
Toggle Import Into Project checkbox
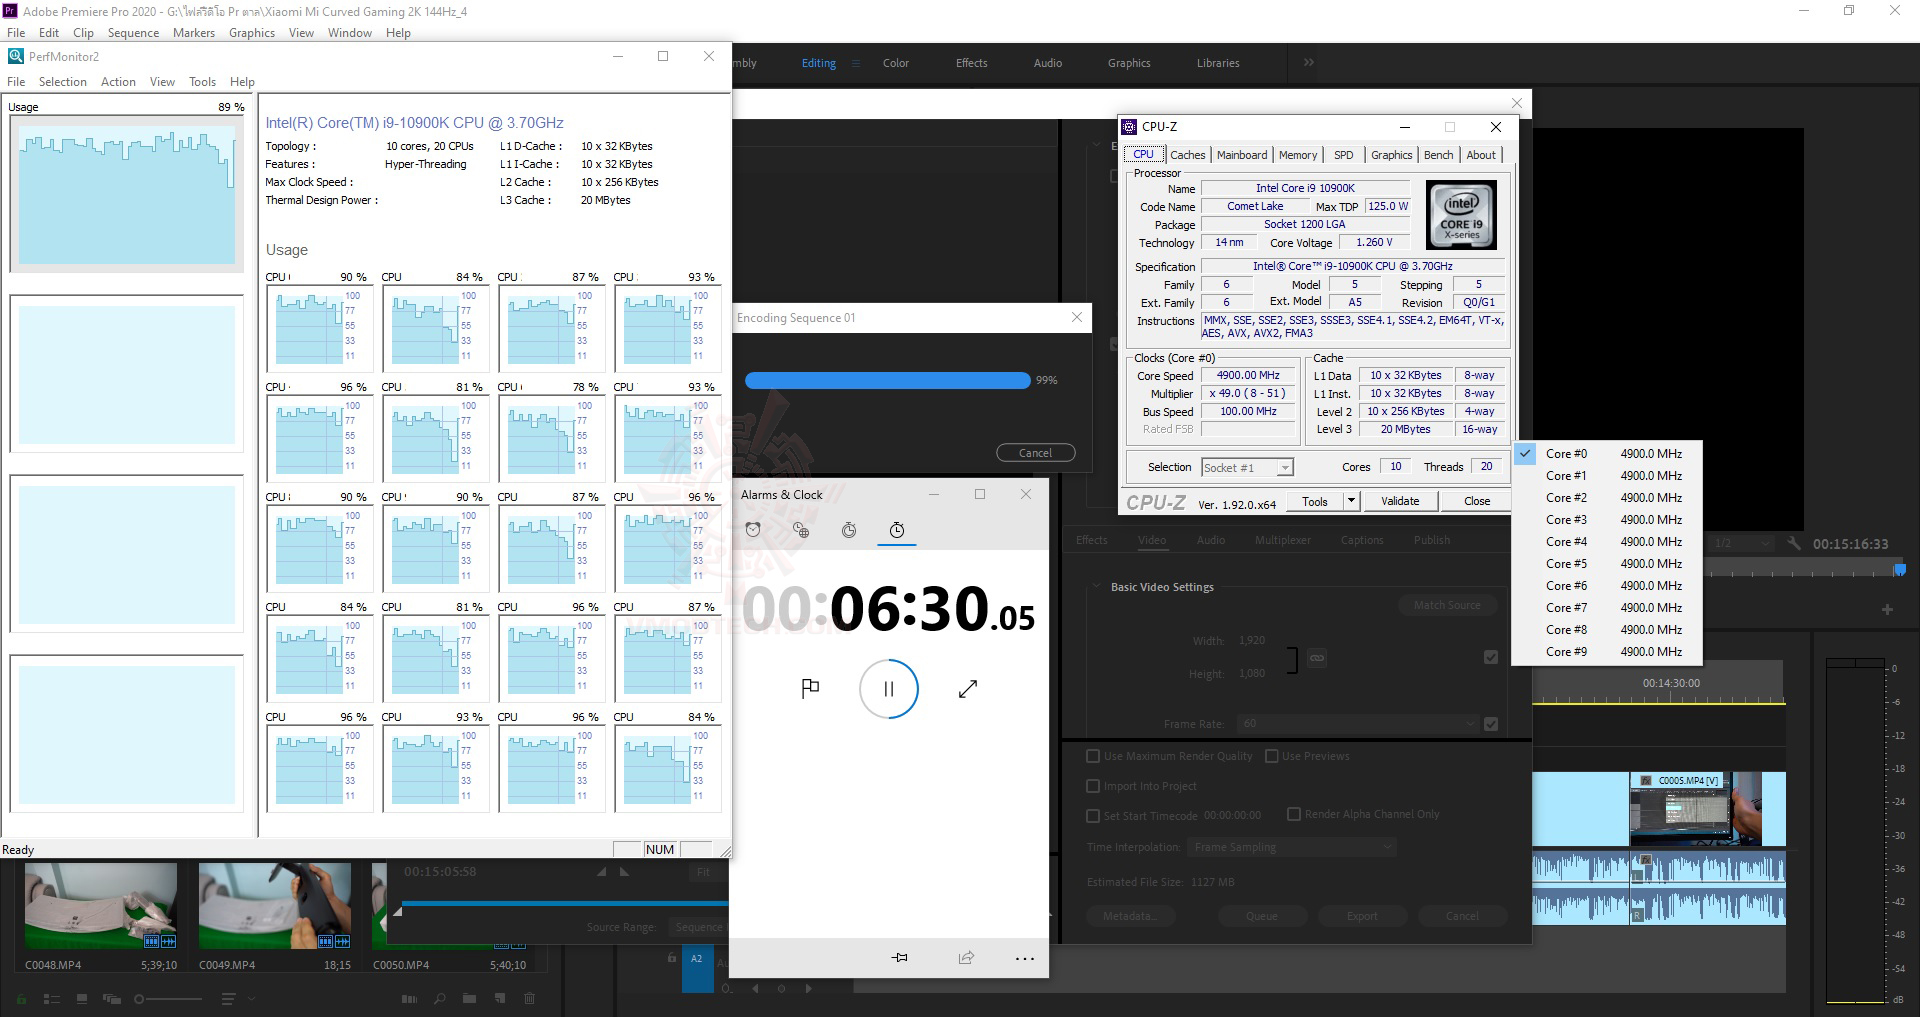(x=1093, y=786)
